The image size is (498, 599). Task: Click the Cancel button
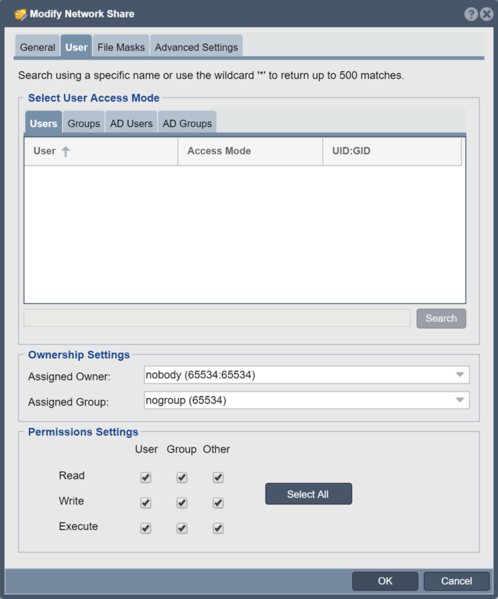click(x=457, y=581)
